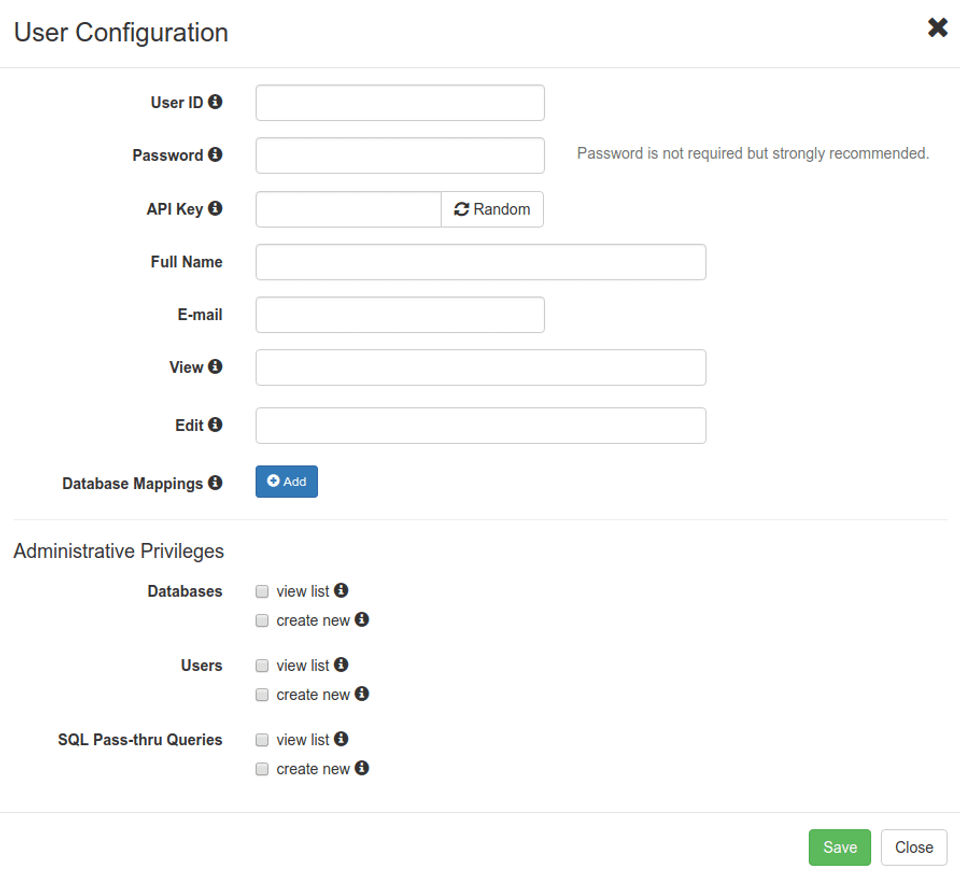The height and width of the screenshot is (878, 960).
Task: Save the user configuration
Action: (839, 847)
